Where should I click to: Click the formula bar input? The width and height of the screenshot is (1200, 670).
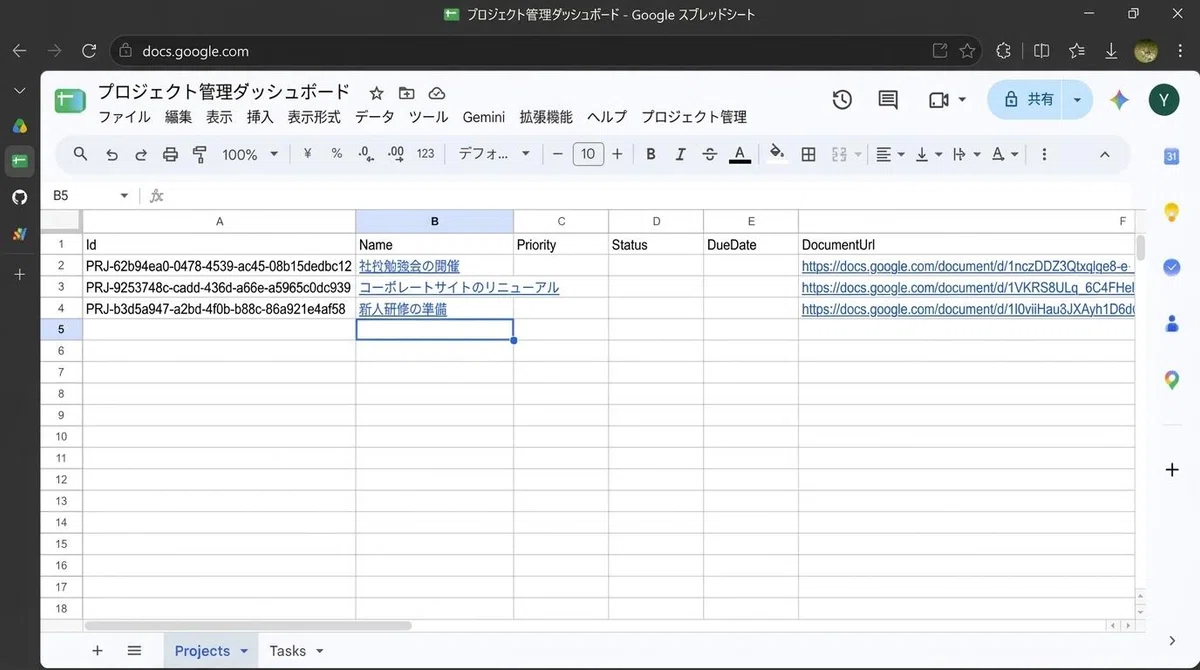coord(650,196)
